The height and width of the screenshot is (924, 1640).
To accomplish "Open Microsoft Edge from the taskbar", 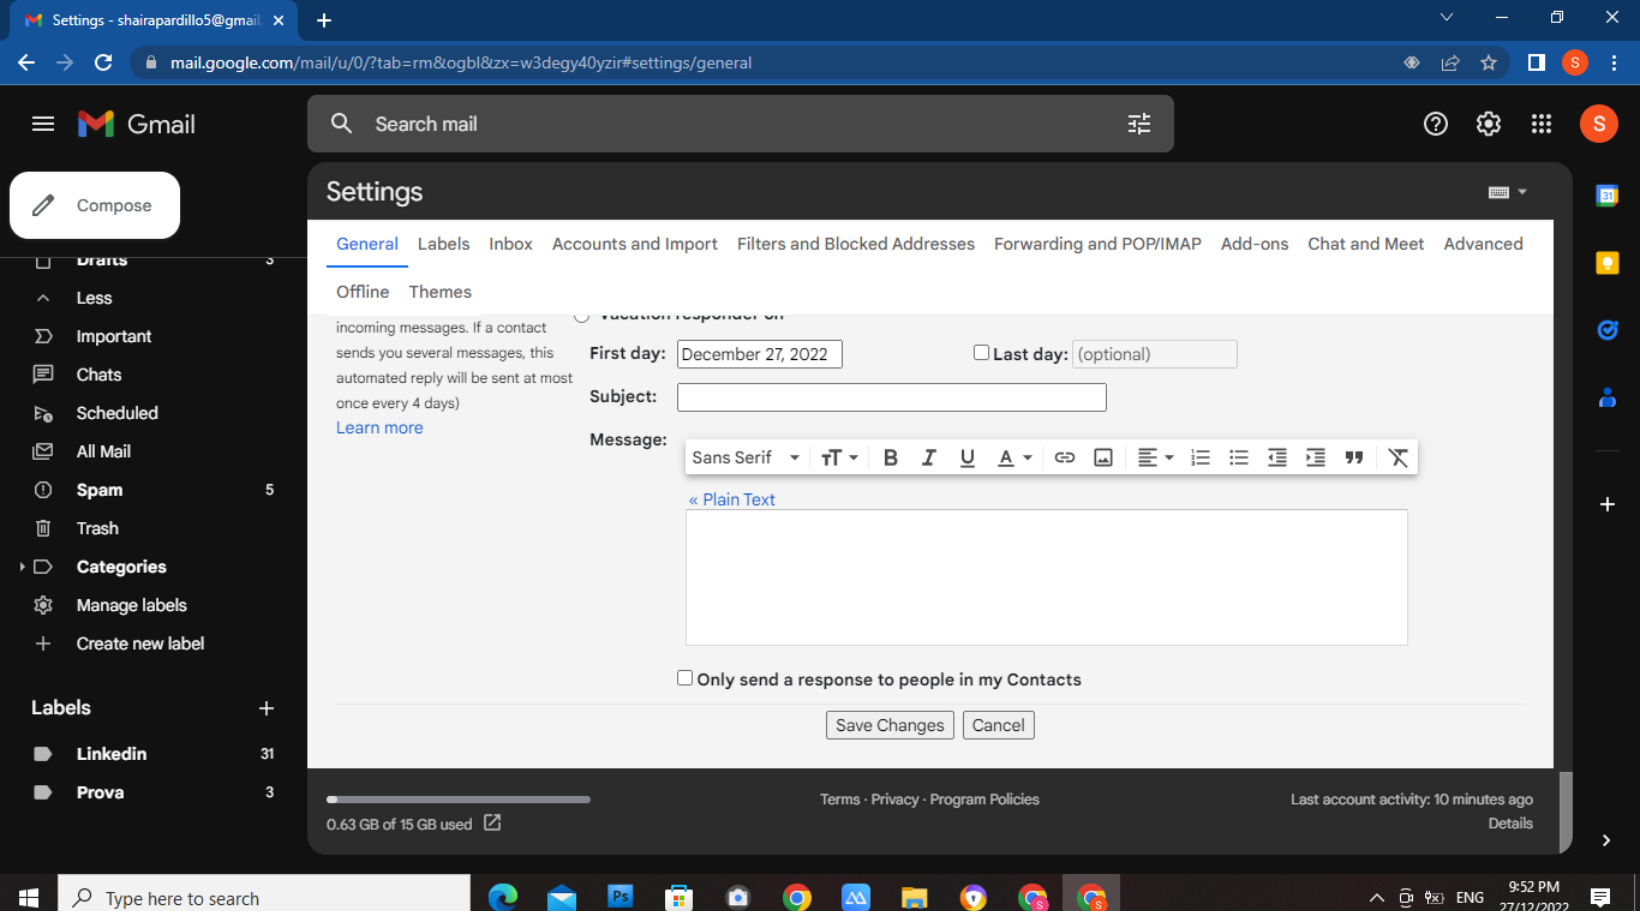I will coord(503,897).
